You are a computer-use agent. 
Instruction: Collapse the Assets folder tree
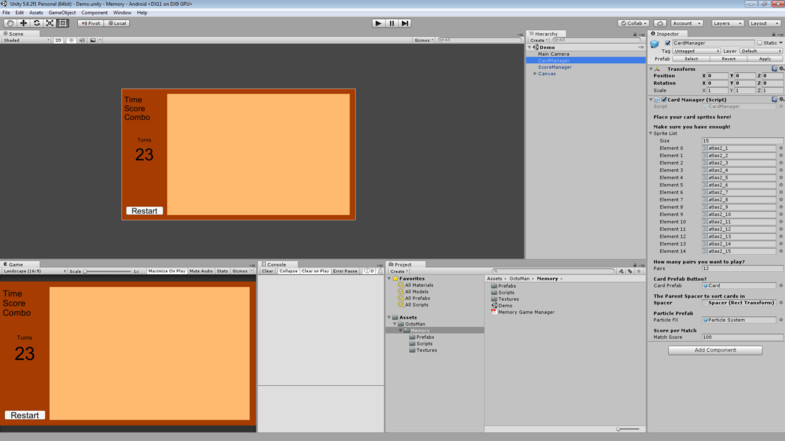point(389,317)
